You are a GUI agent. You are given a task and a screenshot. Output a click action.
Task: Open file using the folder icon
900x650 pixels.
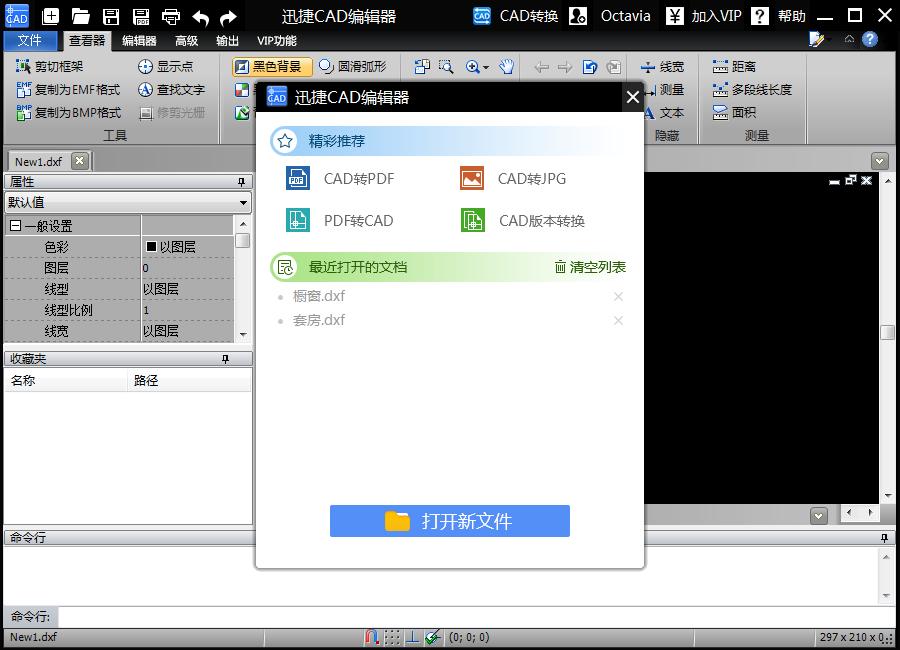point(80,16)
